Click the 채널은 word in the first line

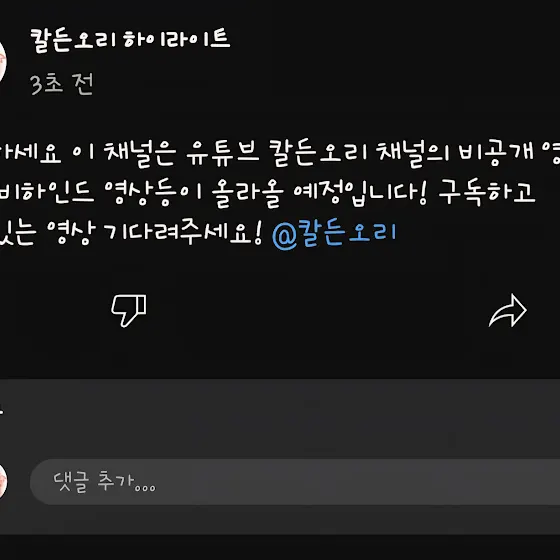(x=140, y=154)
